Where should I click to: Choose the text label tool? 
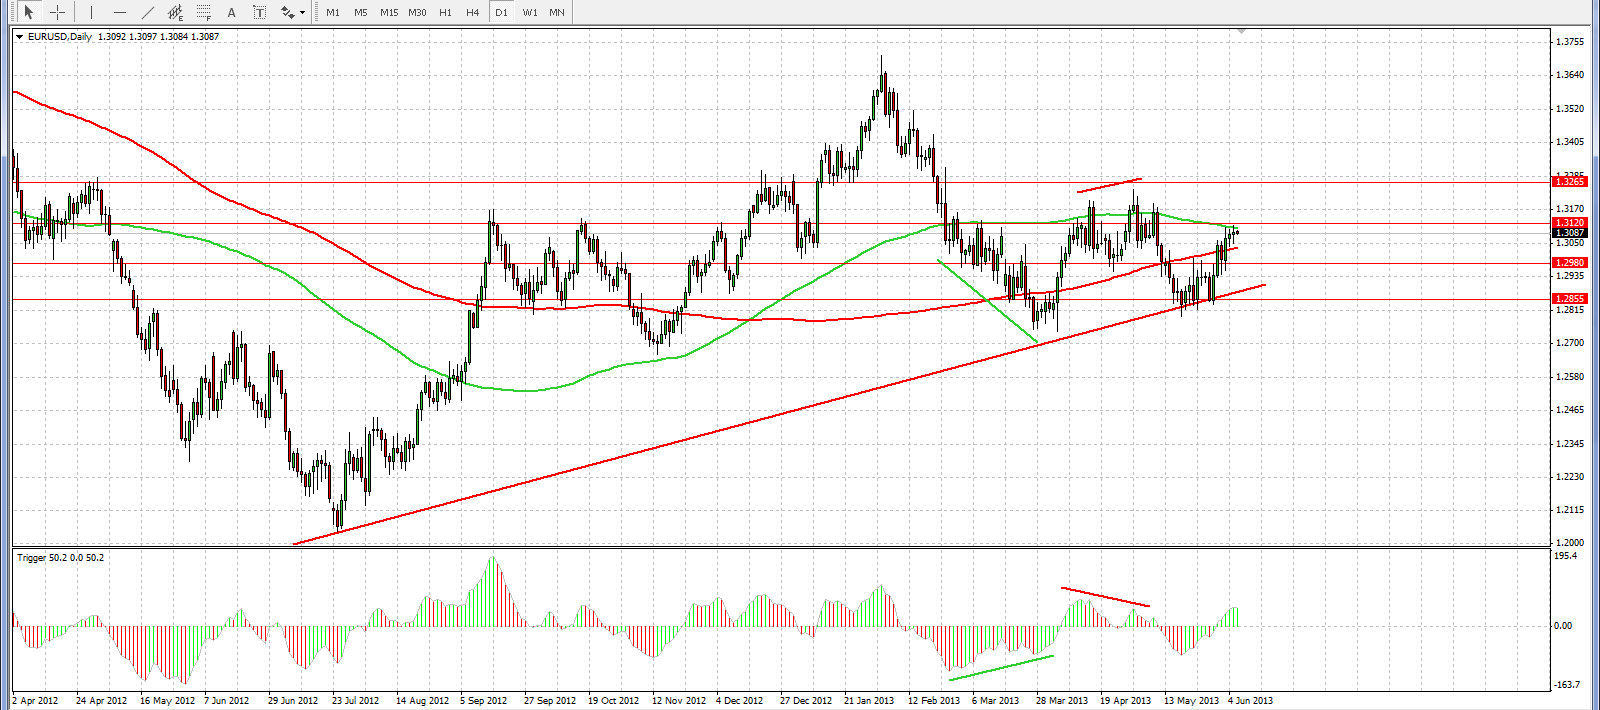[260, 12]
